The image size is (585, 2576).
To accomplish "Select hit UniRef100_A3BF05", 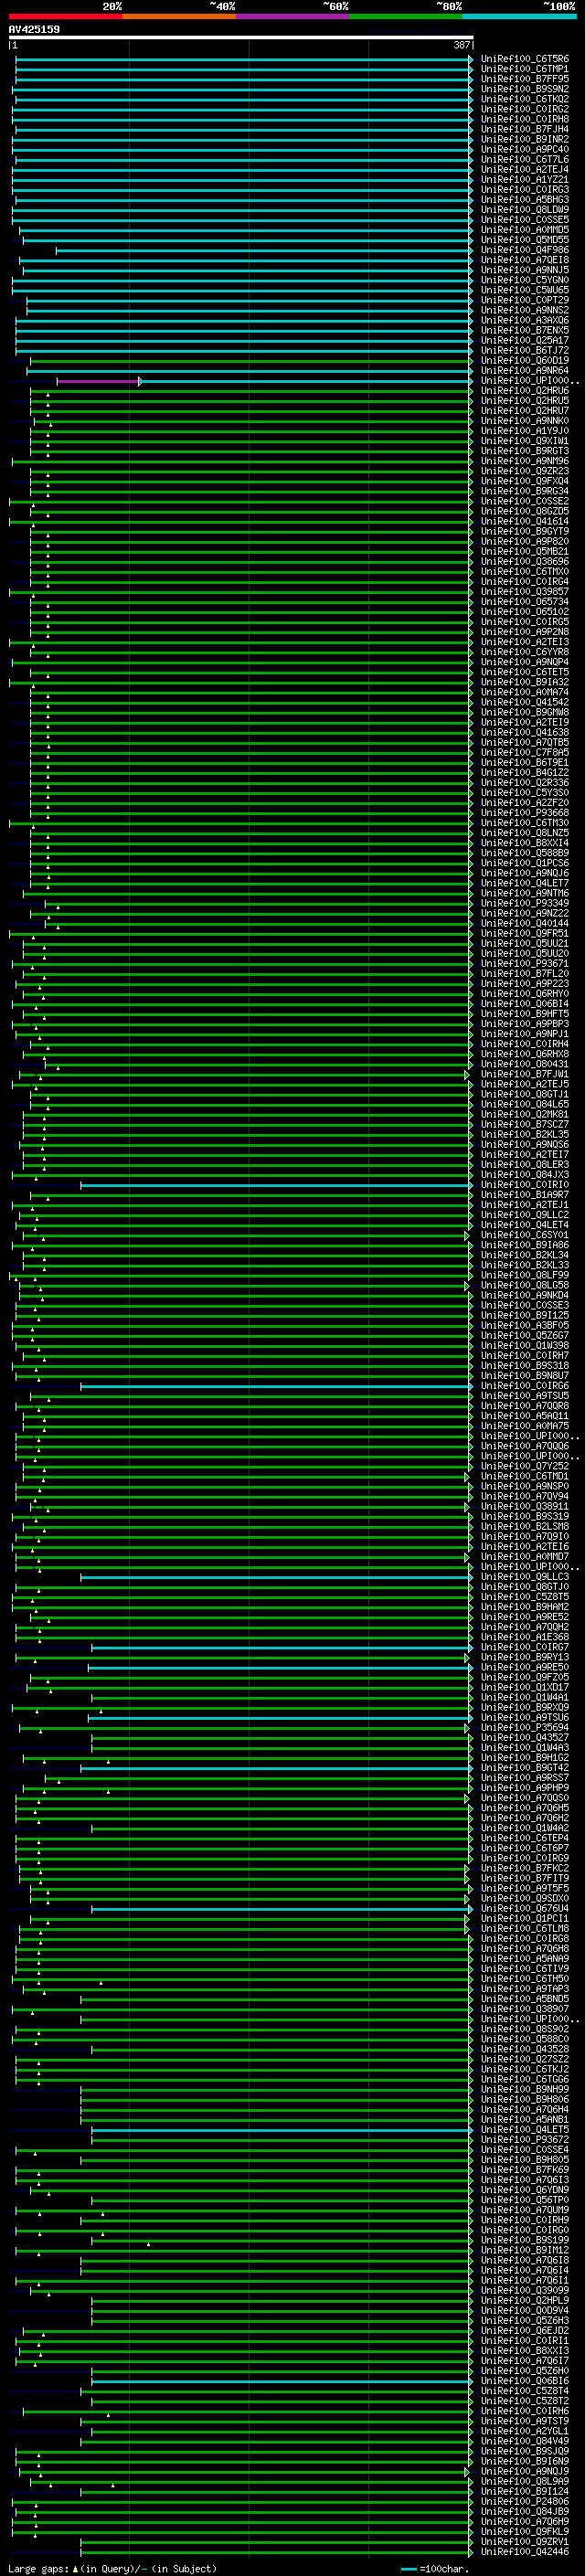I will [525, 1326].
